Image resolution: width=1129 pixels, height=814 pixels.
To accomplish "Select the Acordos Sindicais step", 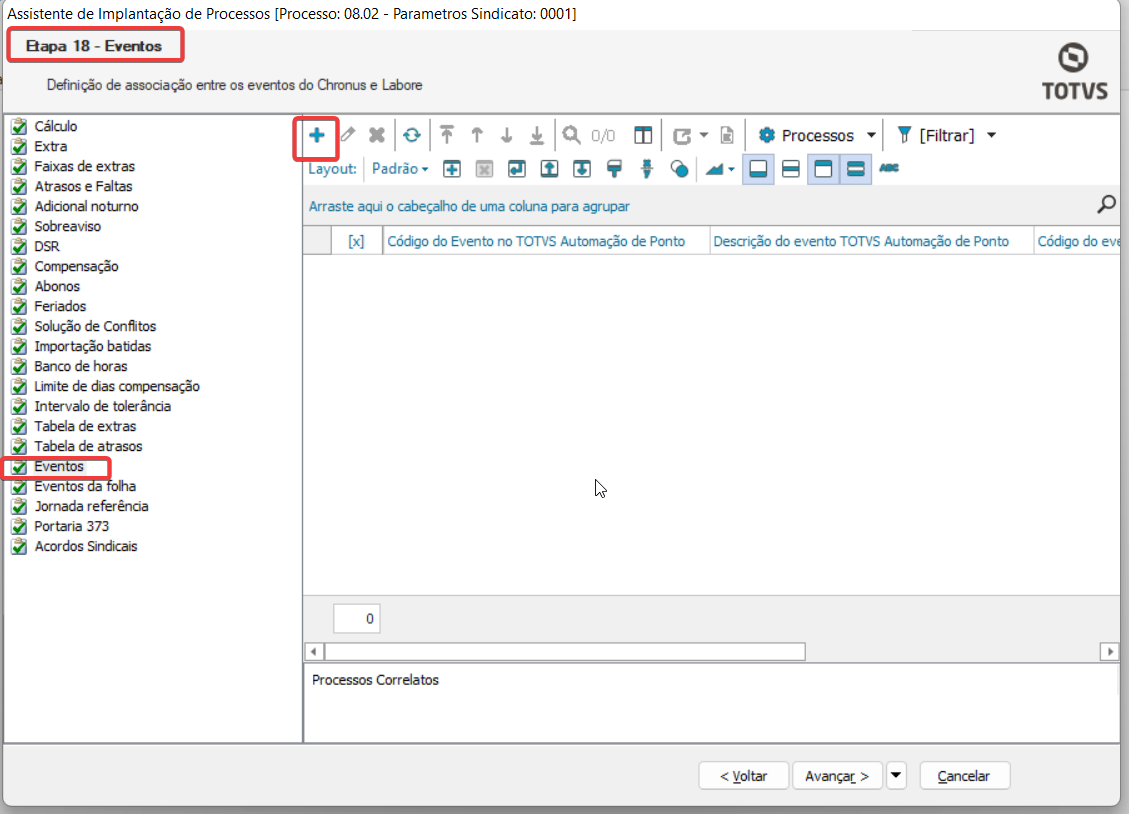I will (86, 546).
